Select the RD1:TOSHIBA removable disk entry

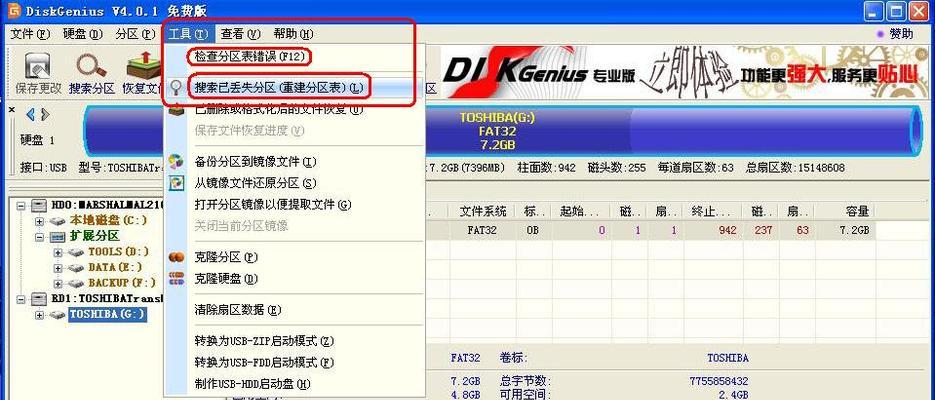[107, 299]
